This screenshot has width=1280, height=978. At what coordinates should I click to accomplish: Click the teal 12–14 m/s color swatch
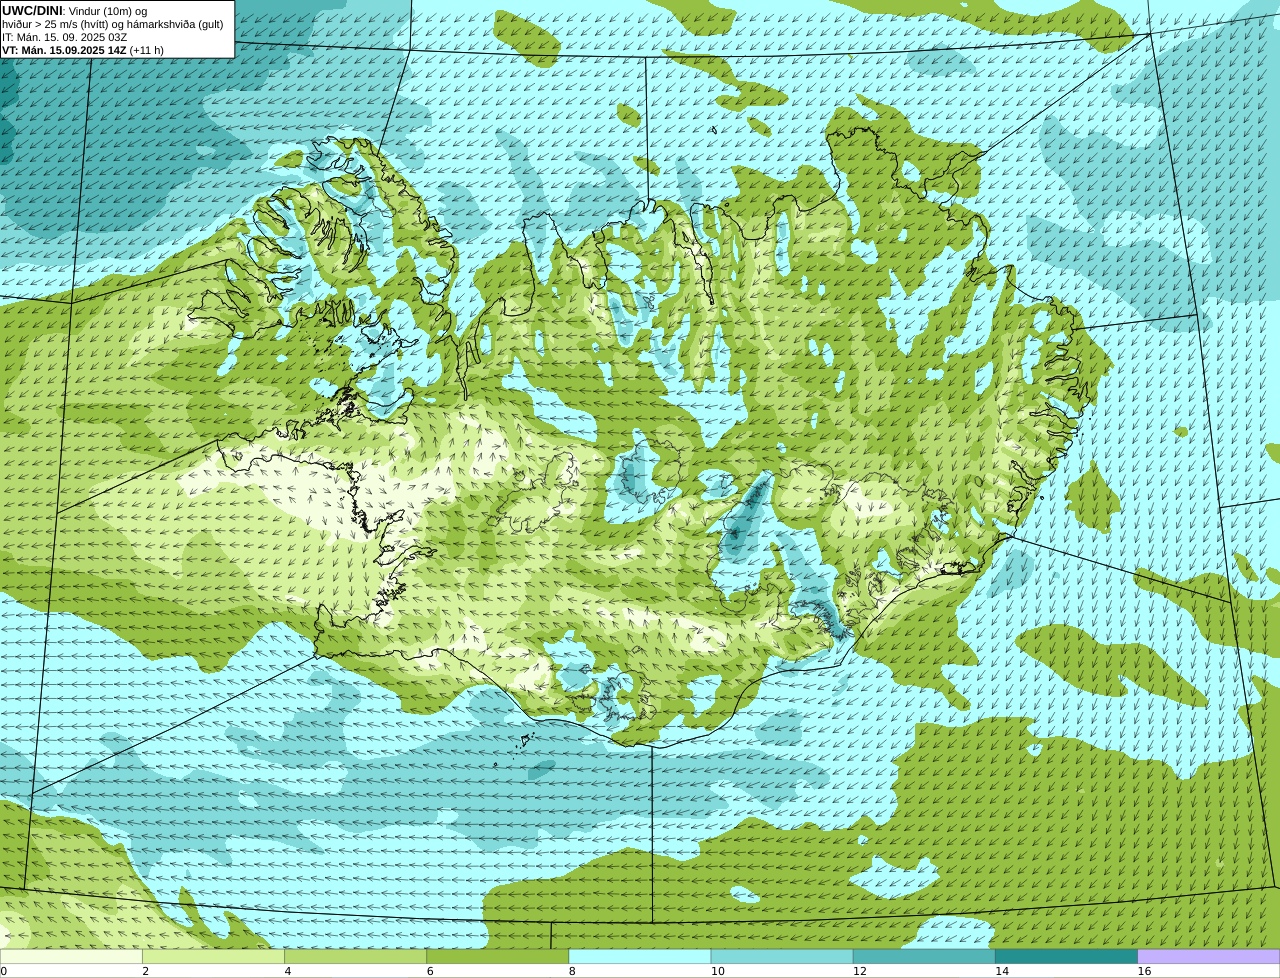point(924,957)
